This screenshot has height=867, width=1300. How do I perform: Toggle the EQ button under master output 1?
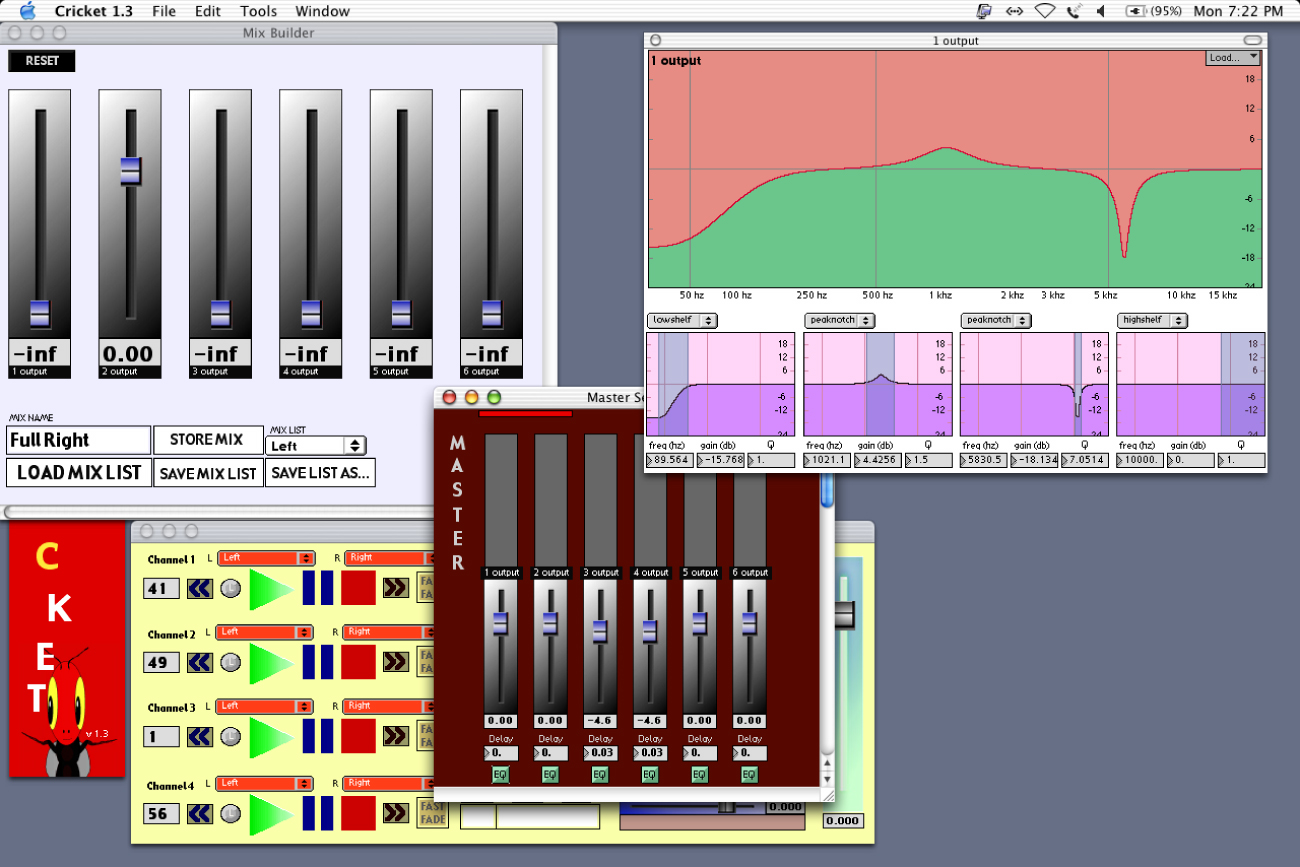tap(500, 774)
